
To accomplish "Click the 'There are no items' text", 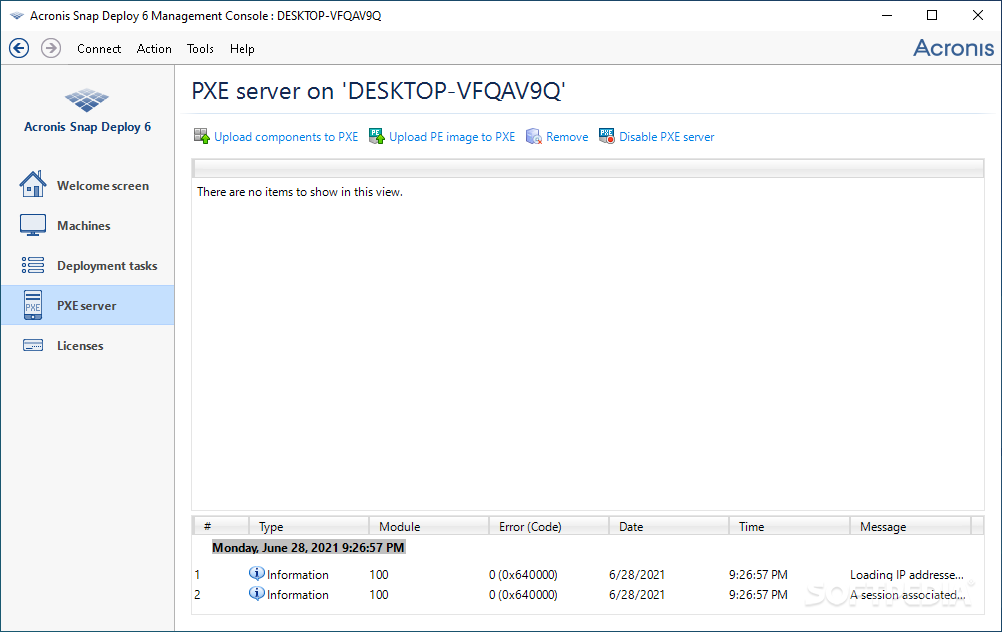I will click(x=300, y=192).
